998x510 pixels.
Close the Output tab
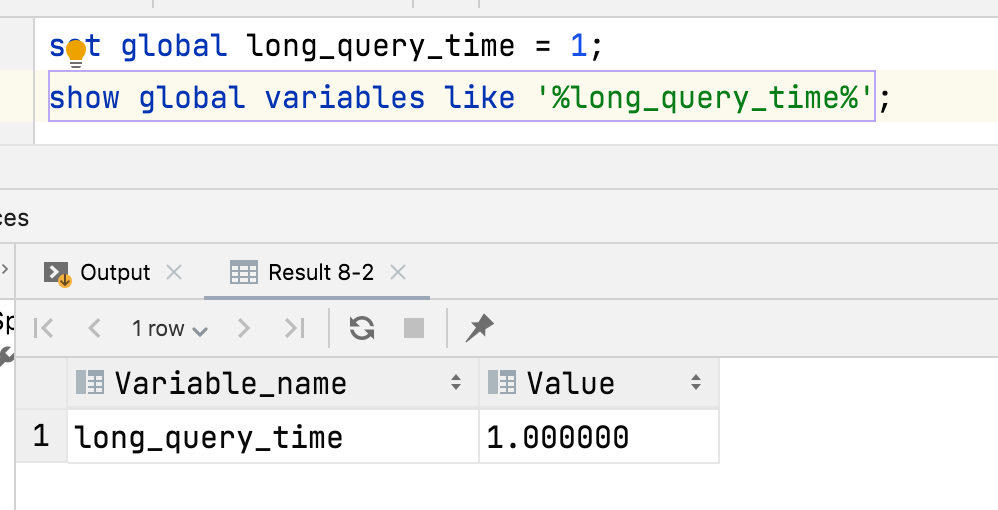(174, 273)
